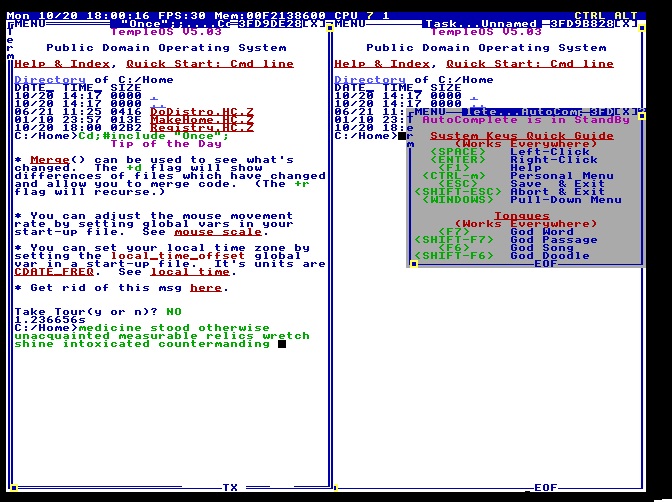
Task: Open Registry.HC.Z file link
Action: click(202, 128)
